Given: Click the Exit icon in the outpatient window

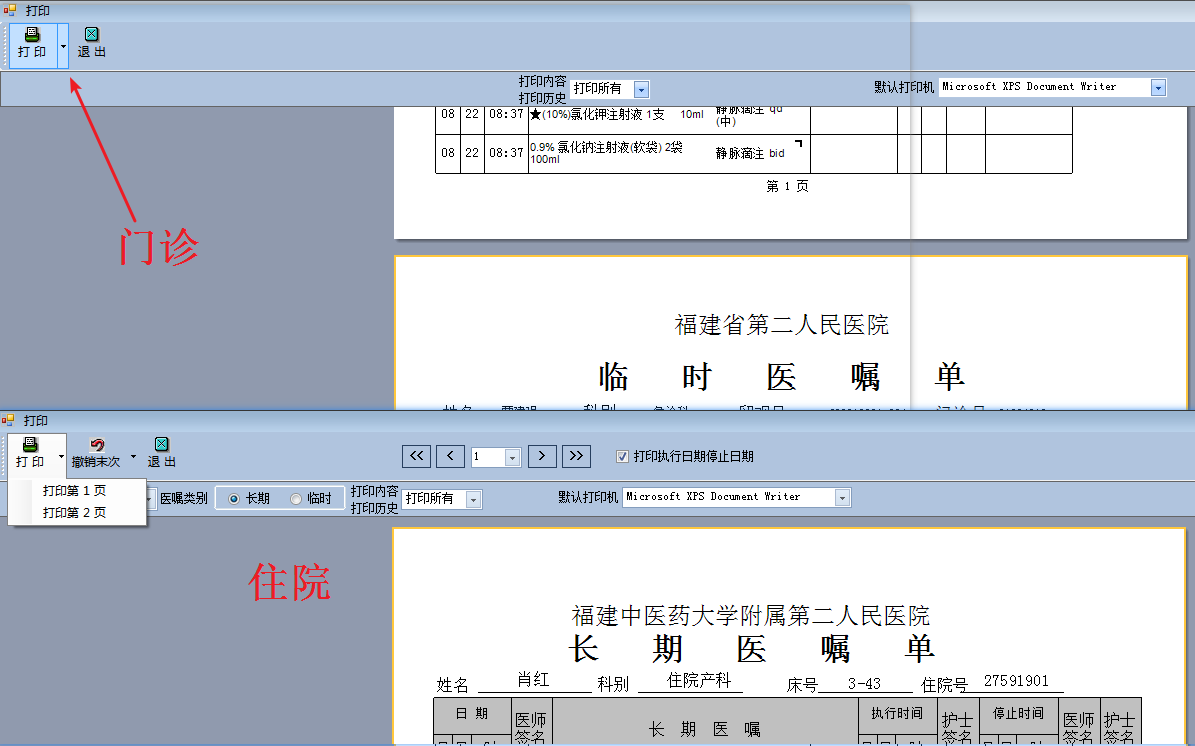Looking at the screenshot, I should (91, 34).
